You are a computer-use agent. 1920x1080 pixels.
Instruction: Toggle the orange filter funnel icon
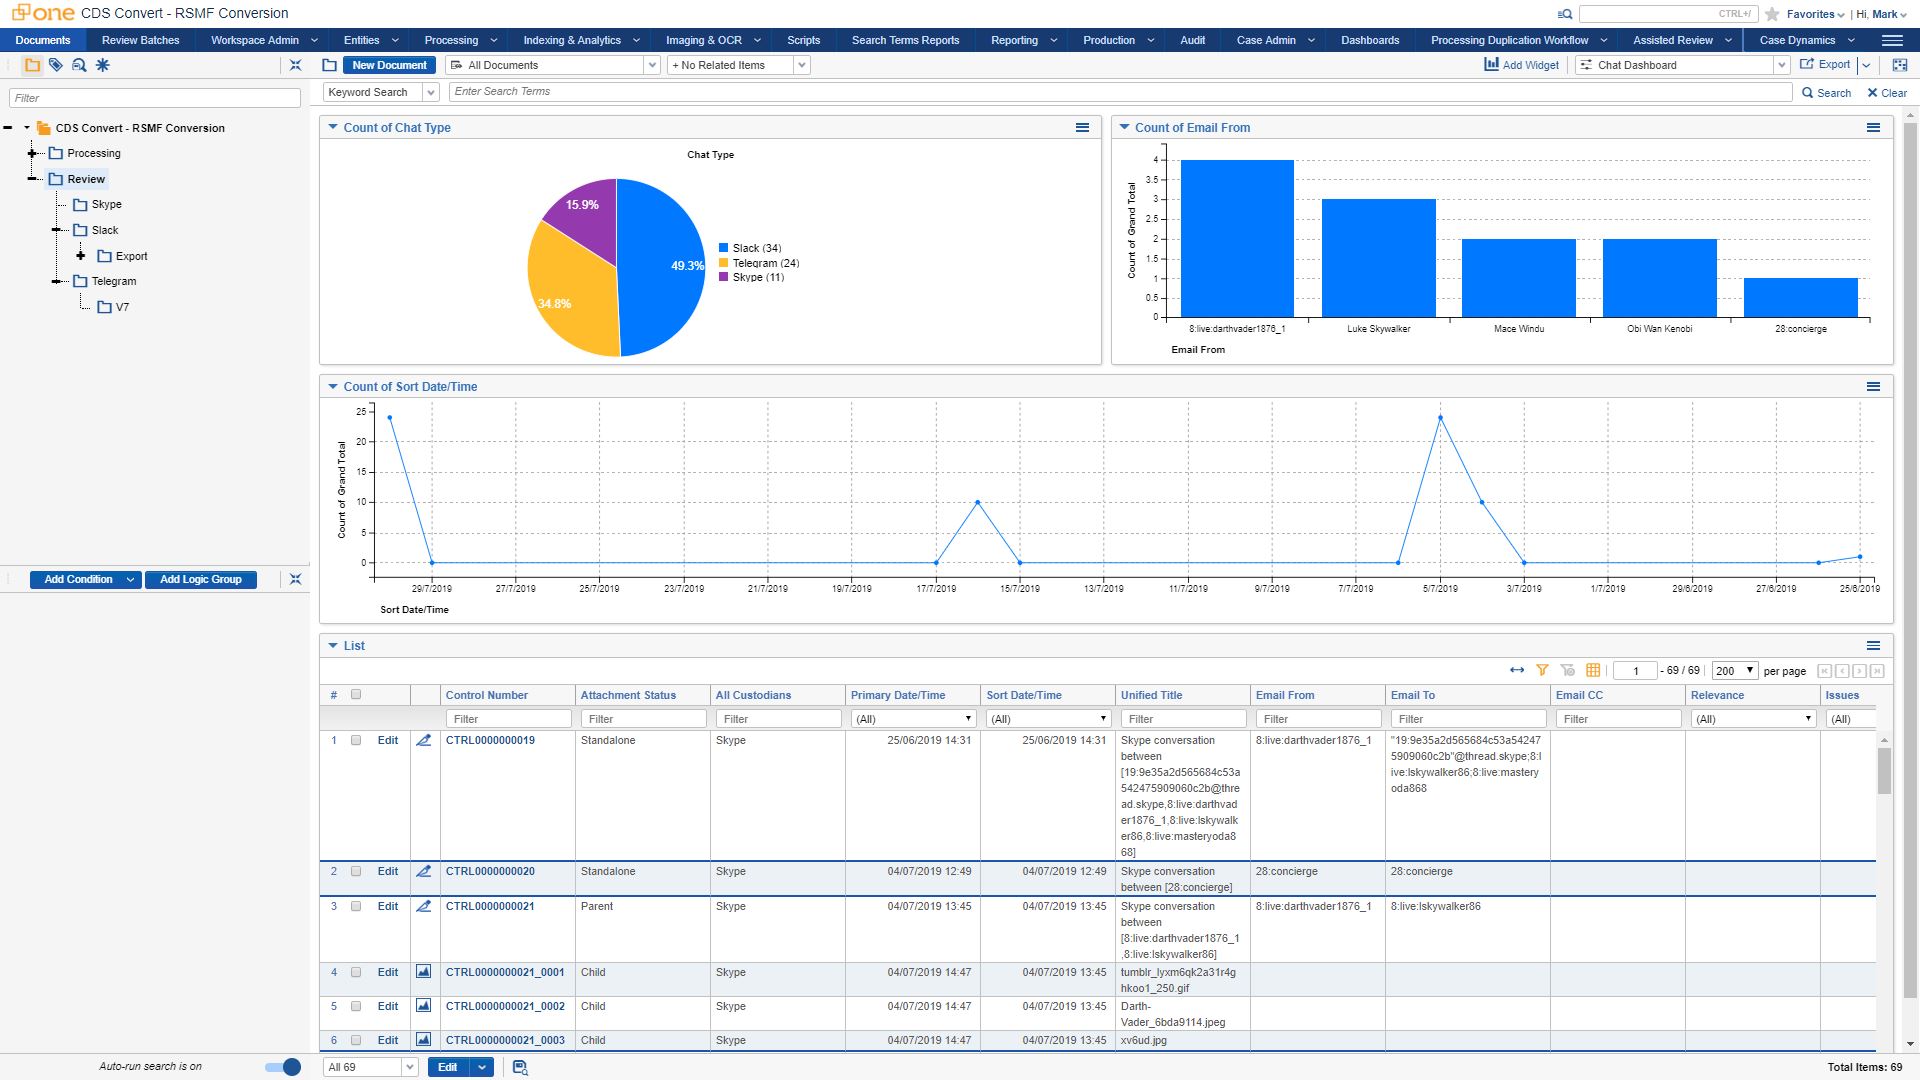tap(1542, 670)
